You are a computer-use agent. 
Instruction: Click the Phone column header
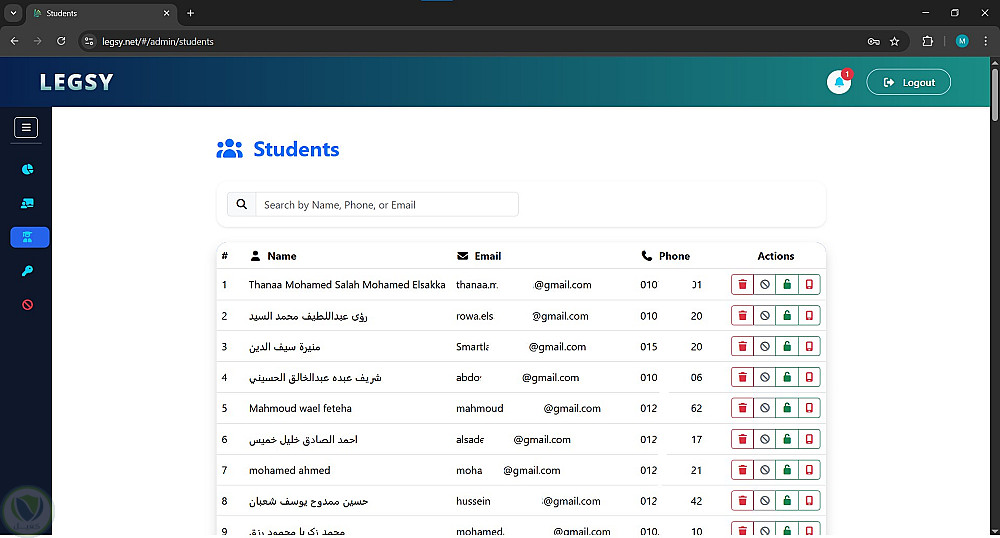click(665, 256)
